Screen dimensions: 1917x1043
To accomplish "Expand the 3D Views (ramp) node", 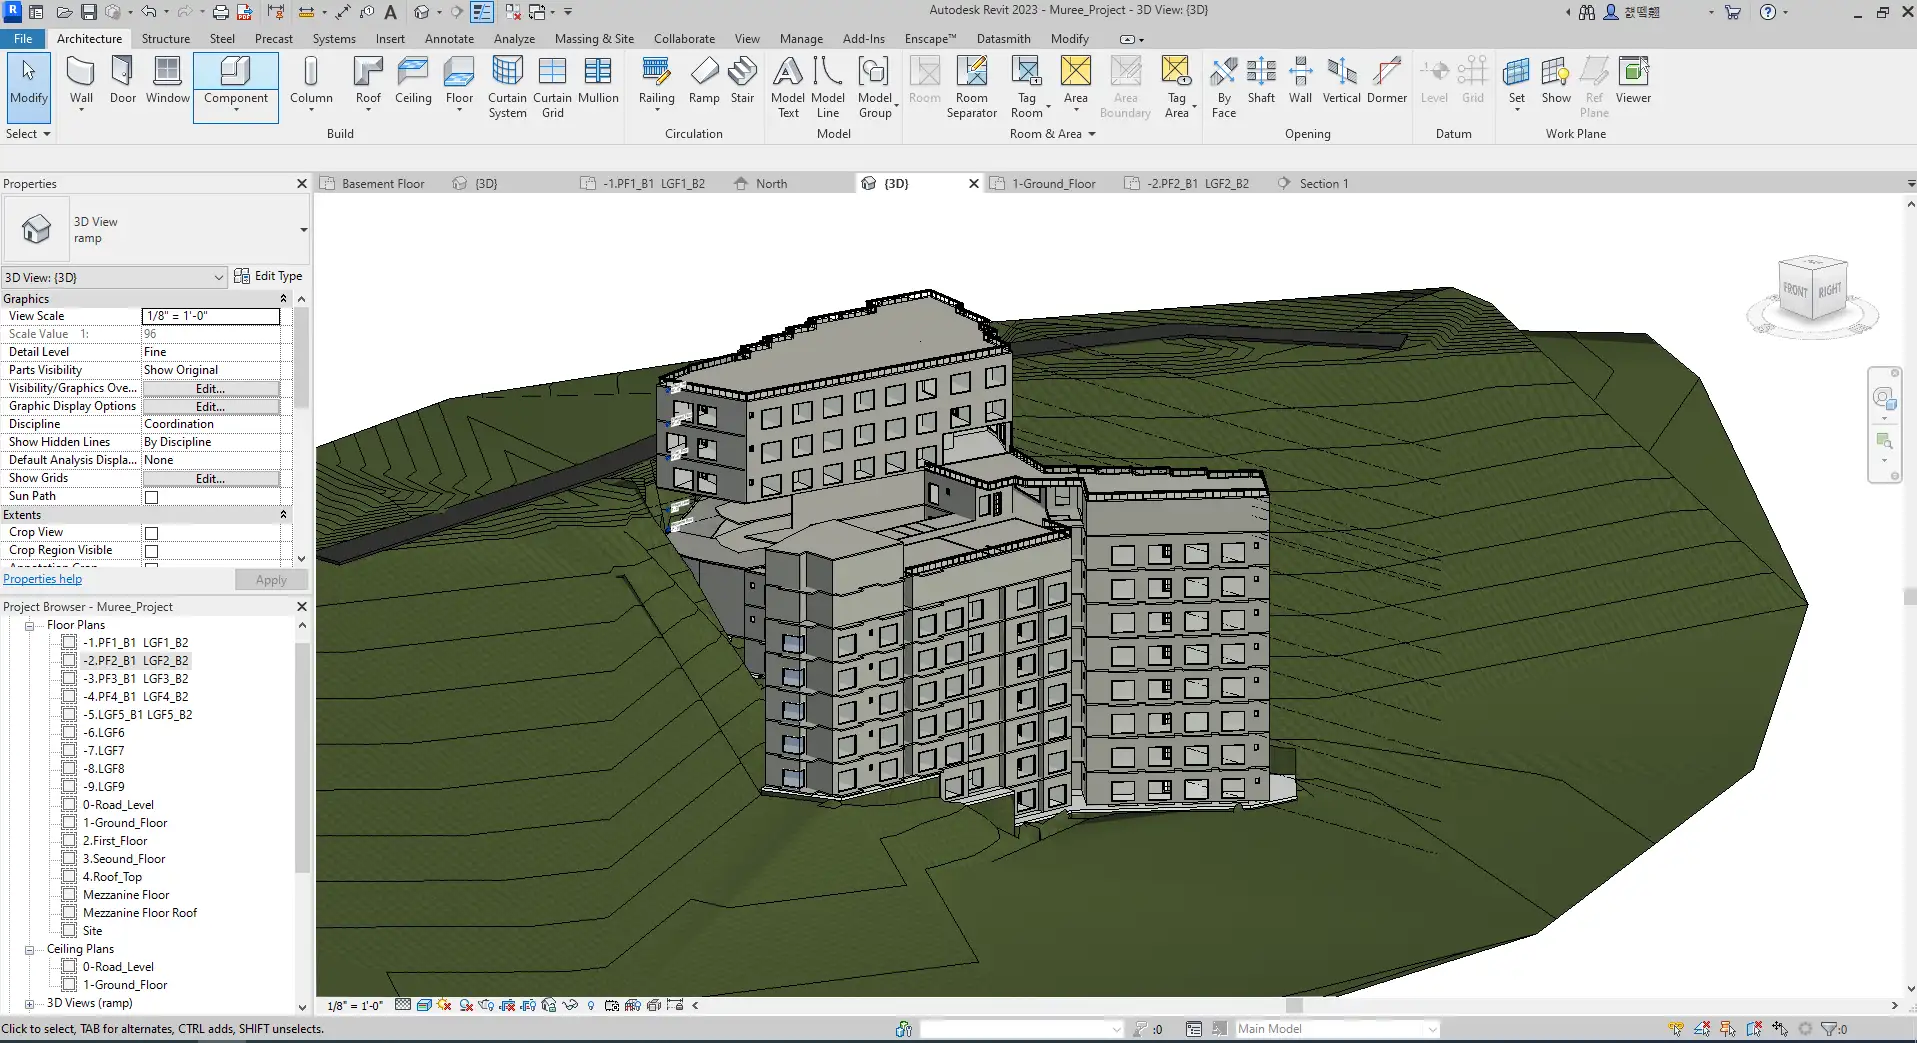I will (x=29, y=1004).
